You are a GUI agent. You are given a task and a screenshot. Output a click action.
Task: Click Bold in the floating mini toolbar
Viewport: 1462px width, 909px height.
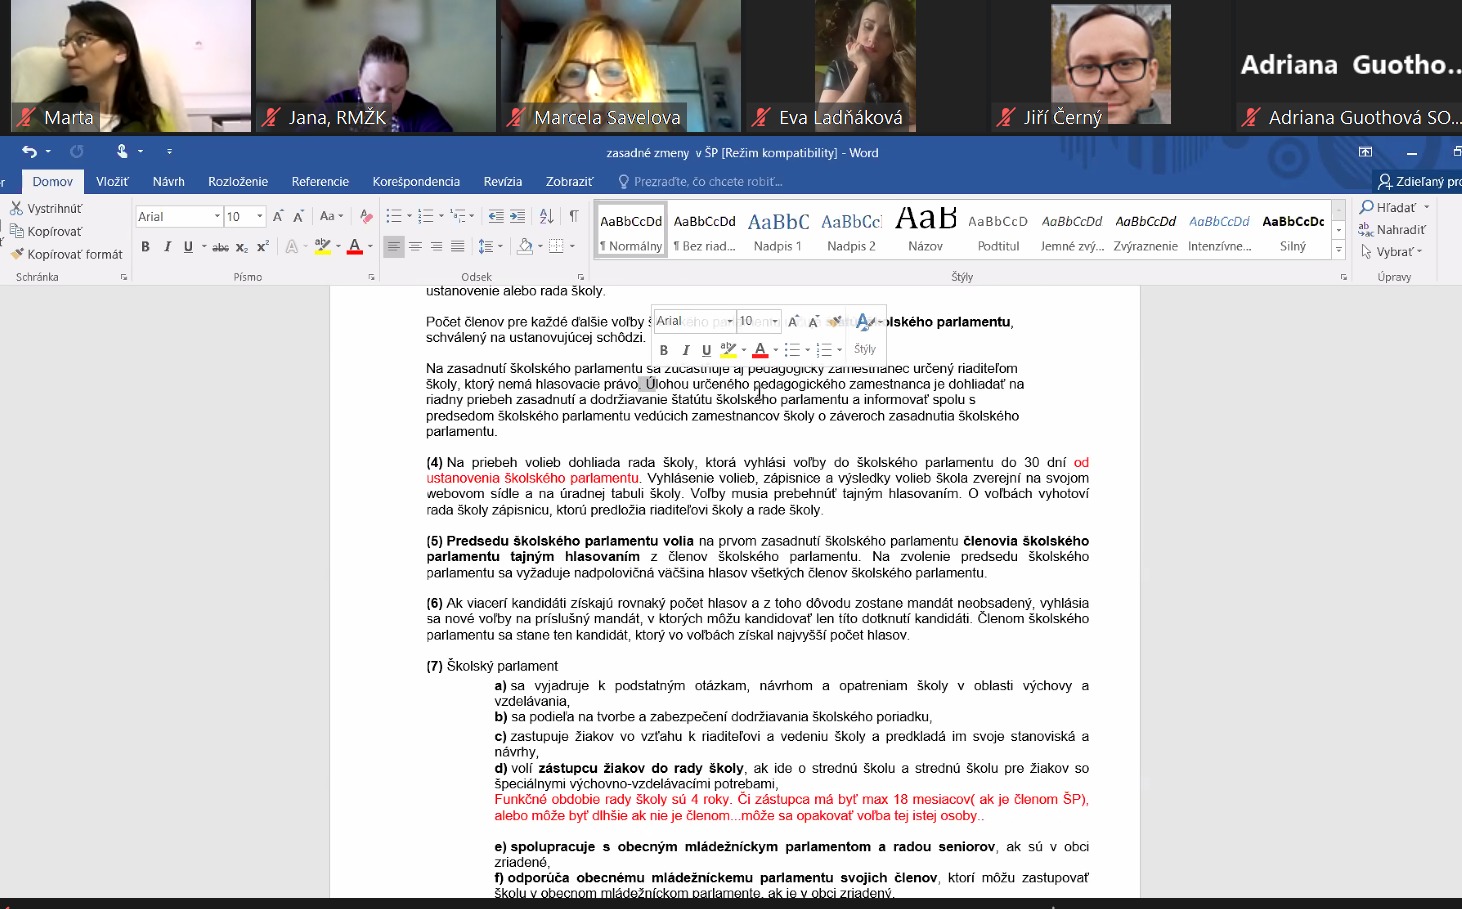[x=664, y=350]
